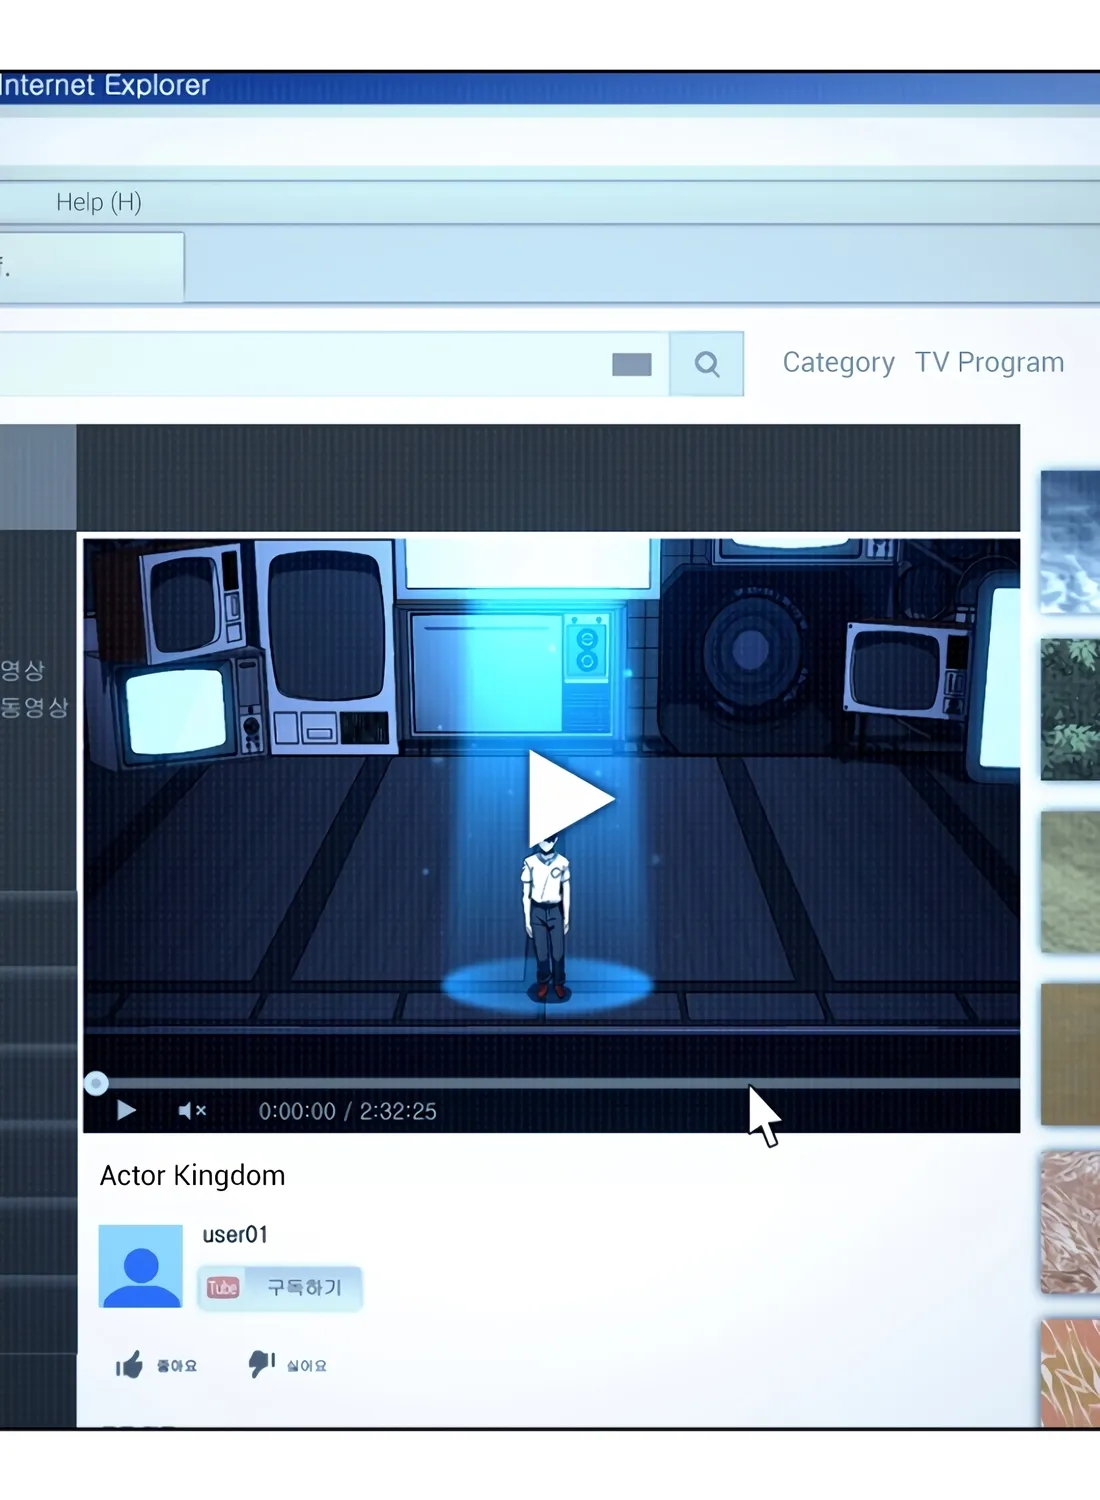Click the video progress bar handle
The width and height of the screenshot is (1100, 1500).
tap(96, 1083)
